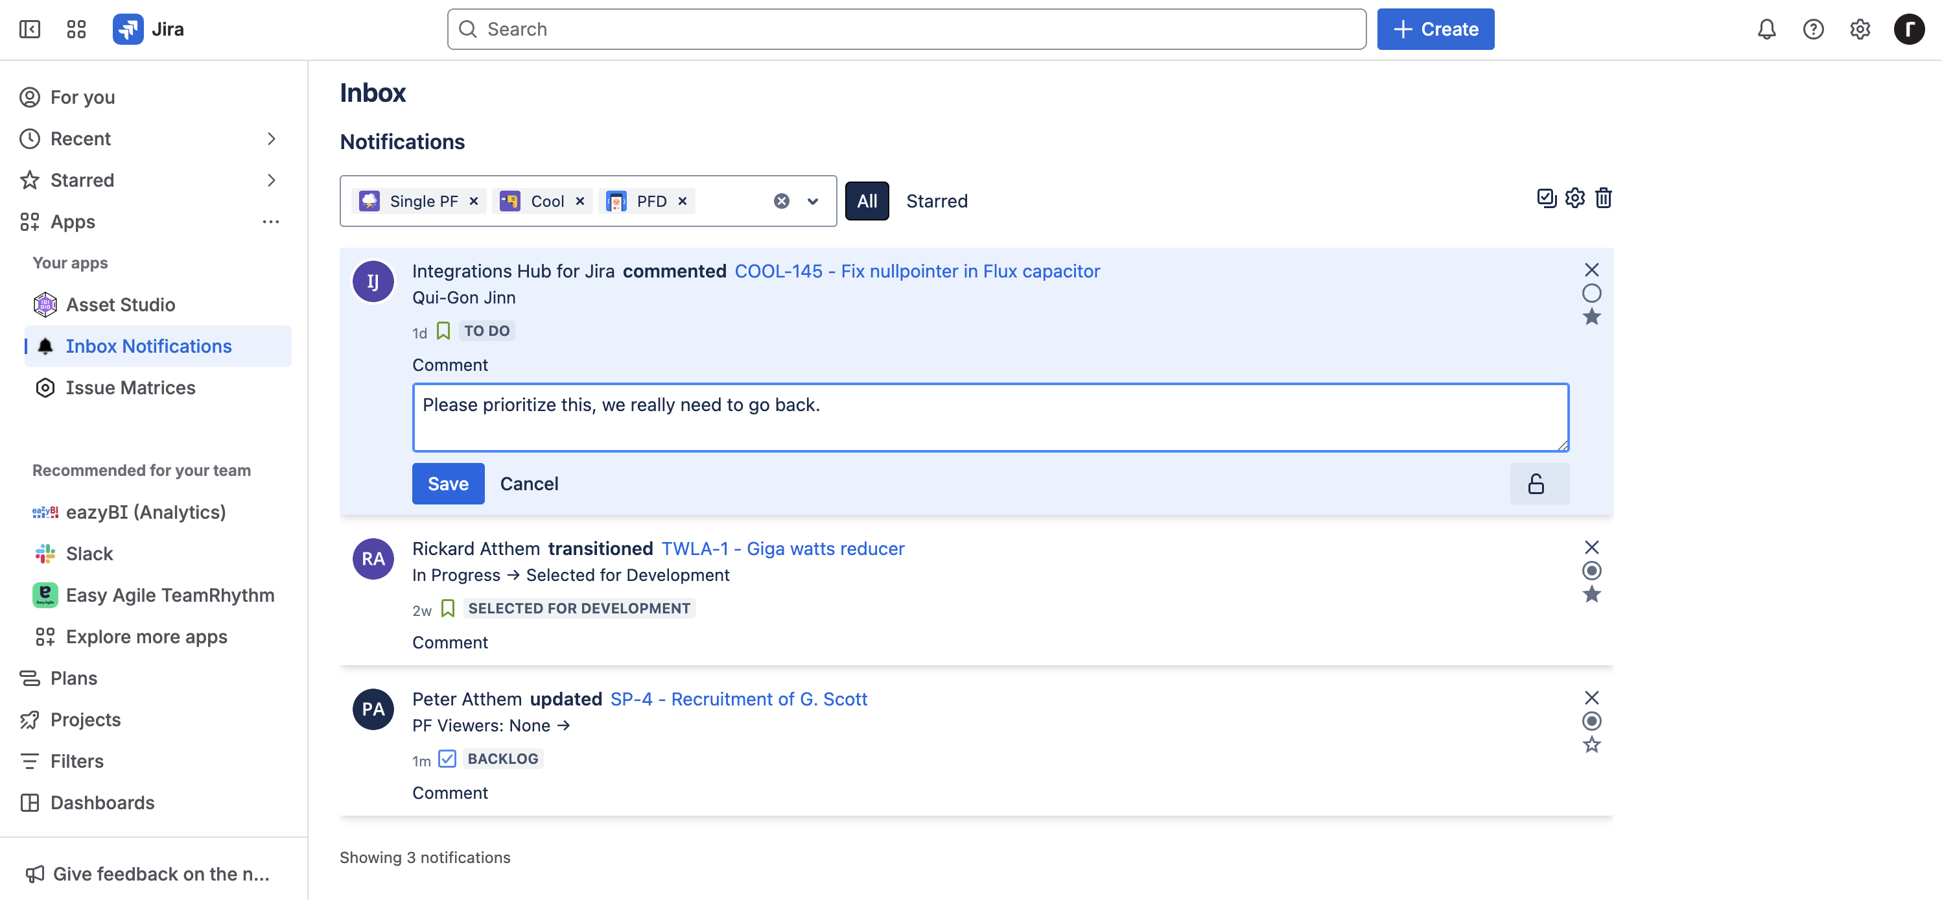Click the notifications bell icon in header
This screenshot has height=900, width=1942.
click(1767, 29)
